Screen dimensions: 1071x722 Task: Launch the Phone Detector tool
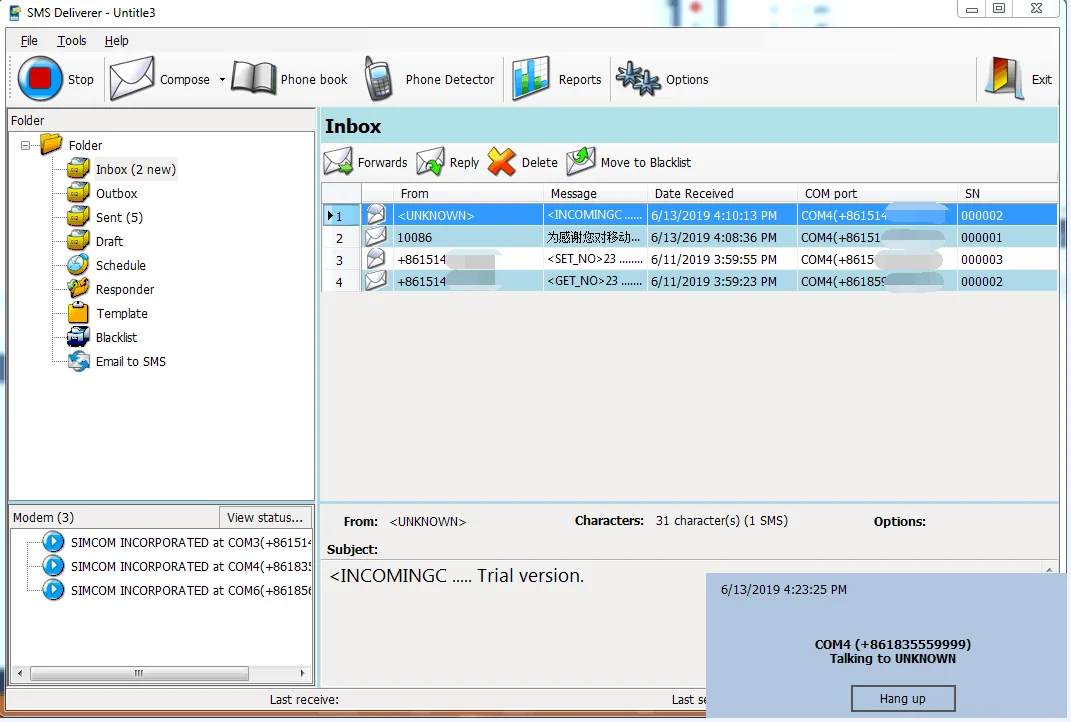pos(379,79)
